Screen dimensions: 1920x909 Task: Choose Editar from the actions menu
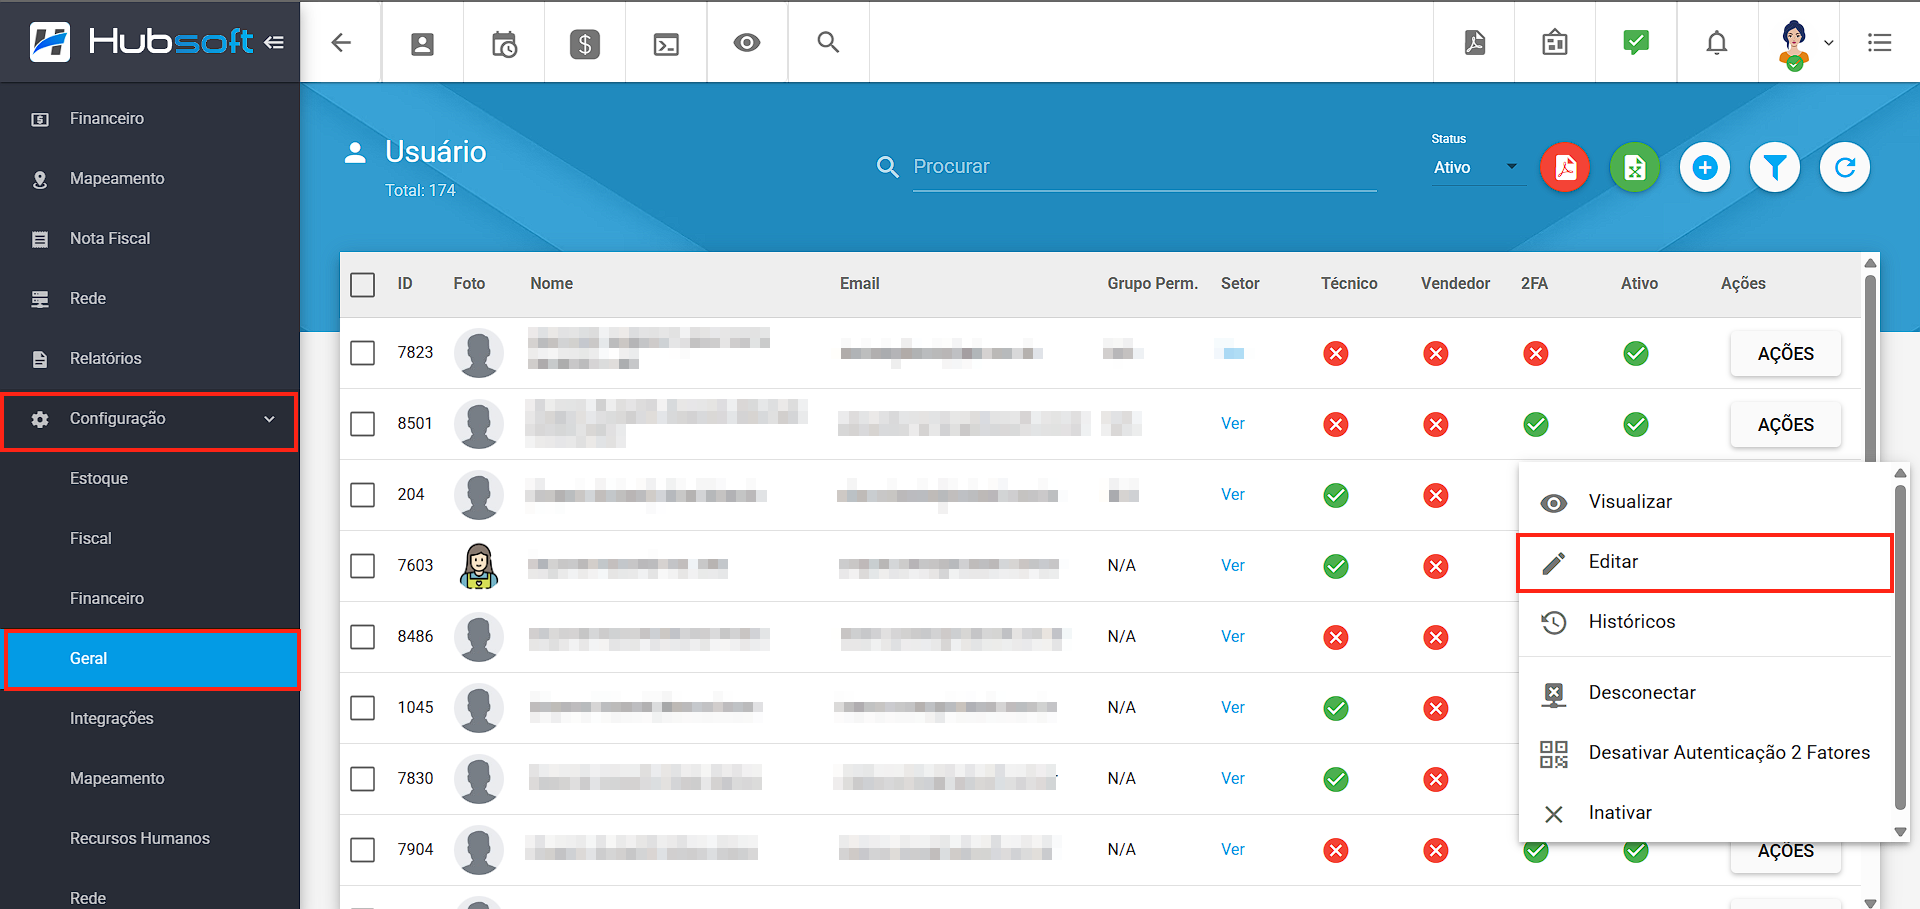pos(1706,562)
